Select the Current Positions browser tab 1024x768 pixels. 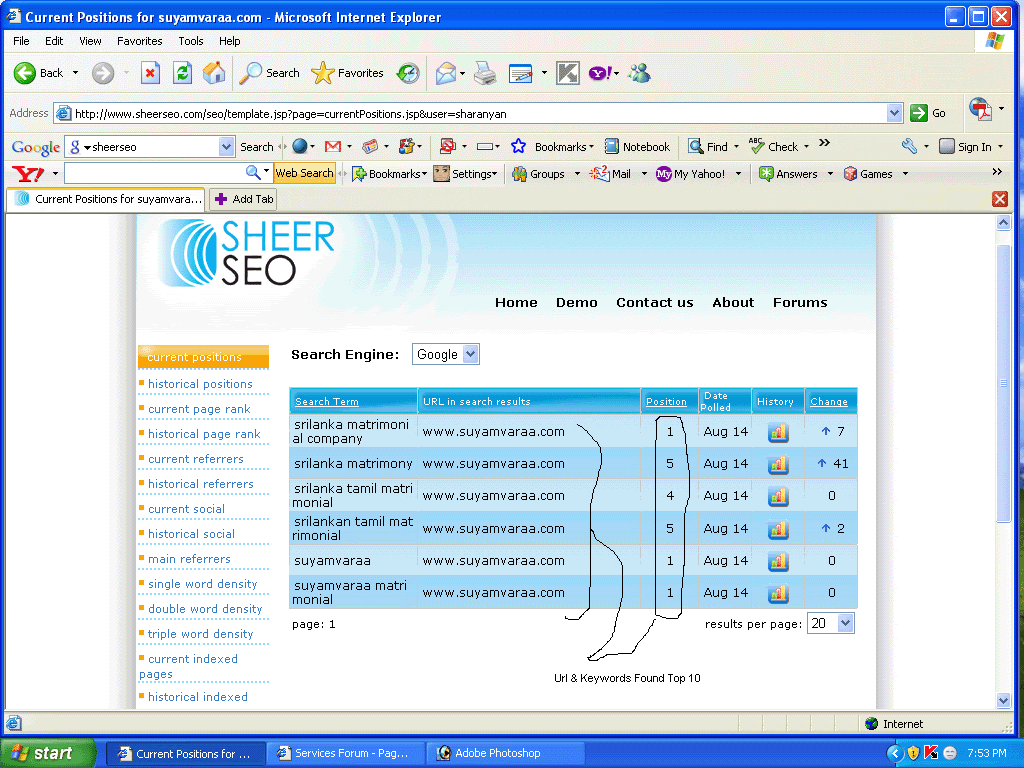coord(106,199)
